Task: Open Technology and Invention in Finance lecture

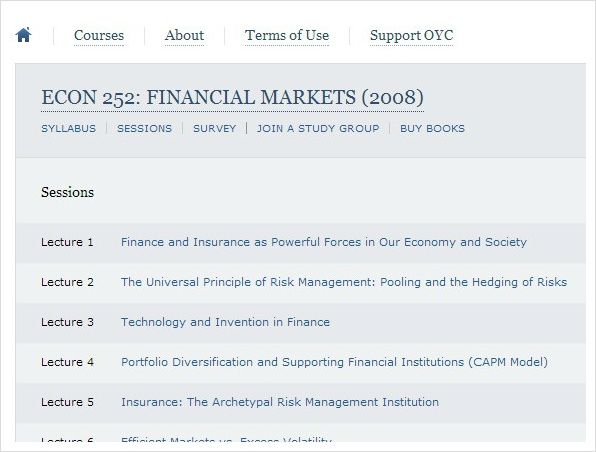Action: pyautogui.click(x=225, y=322)
